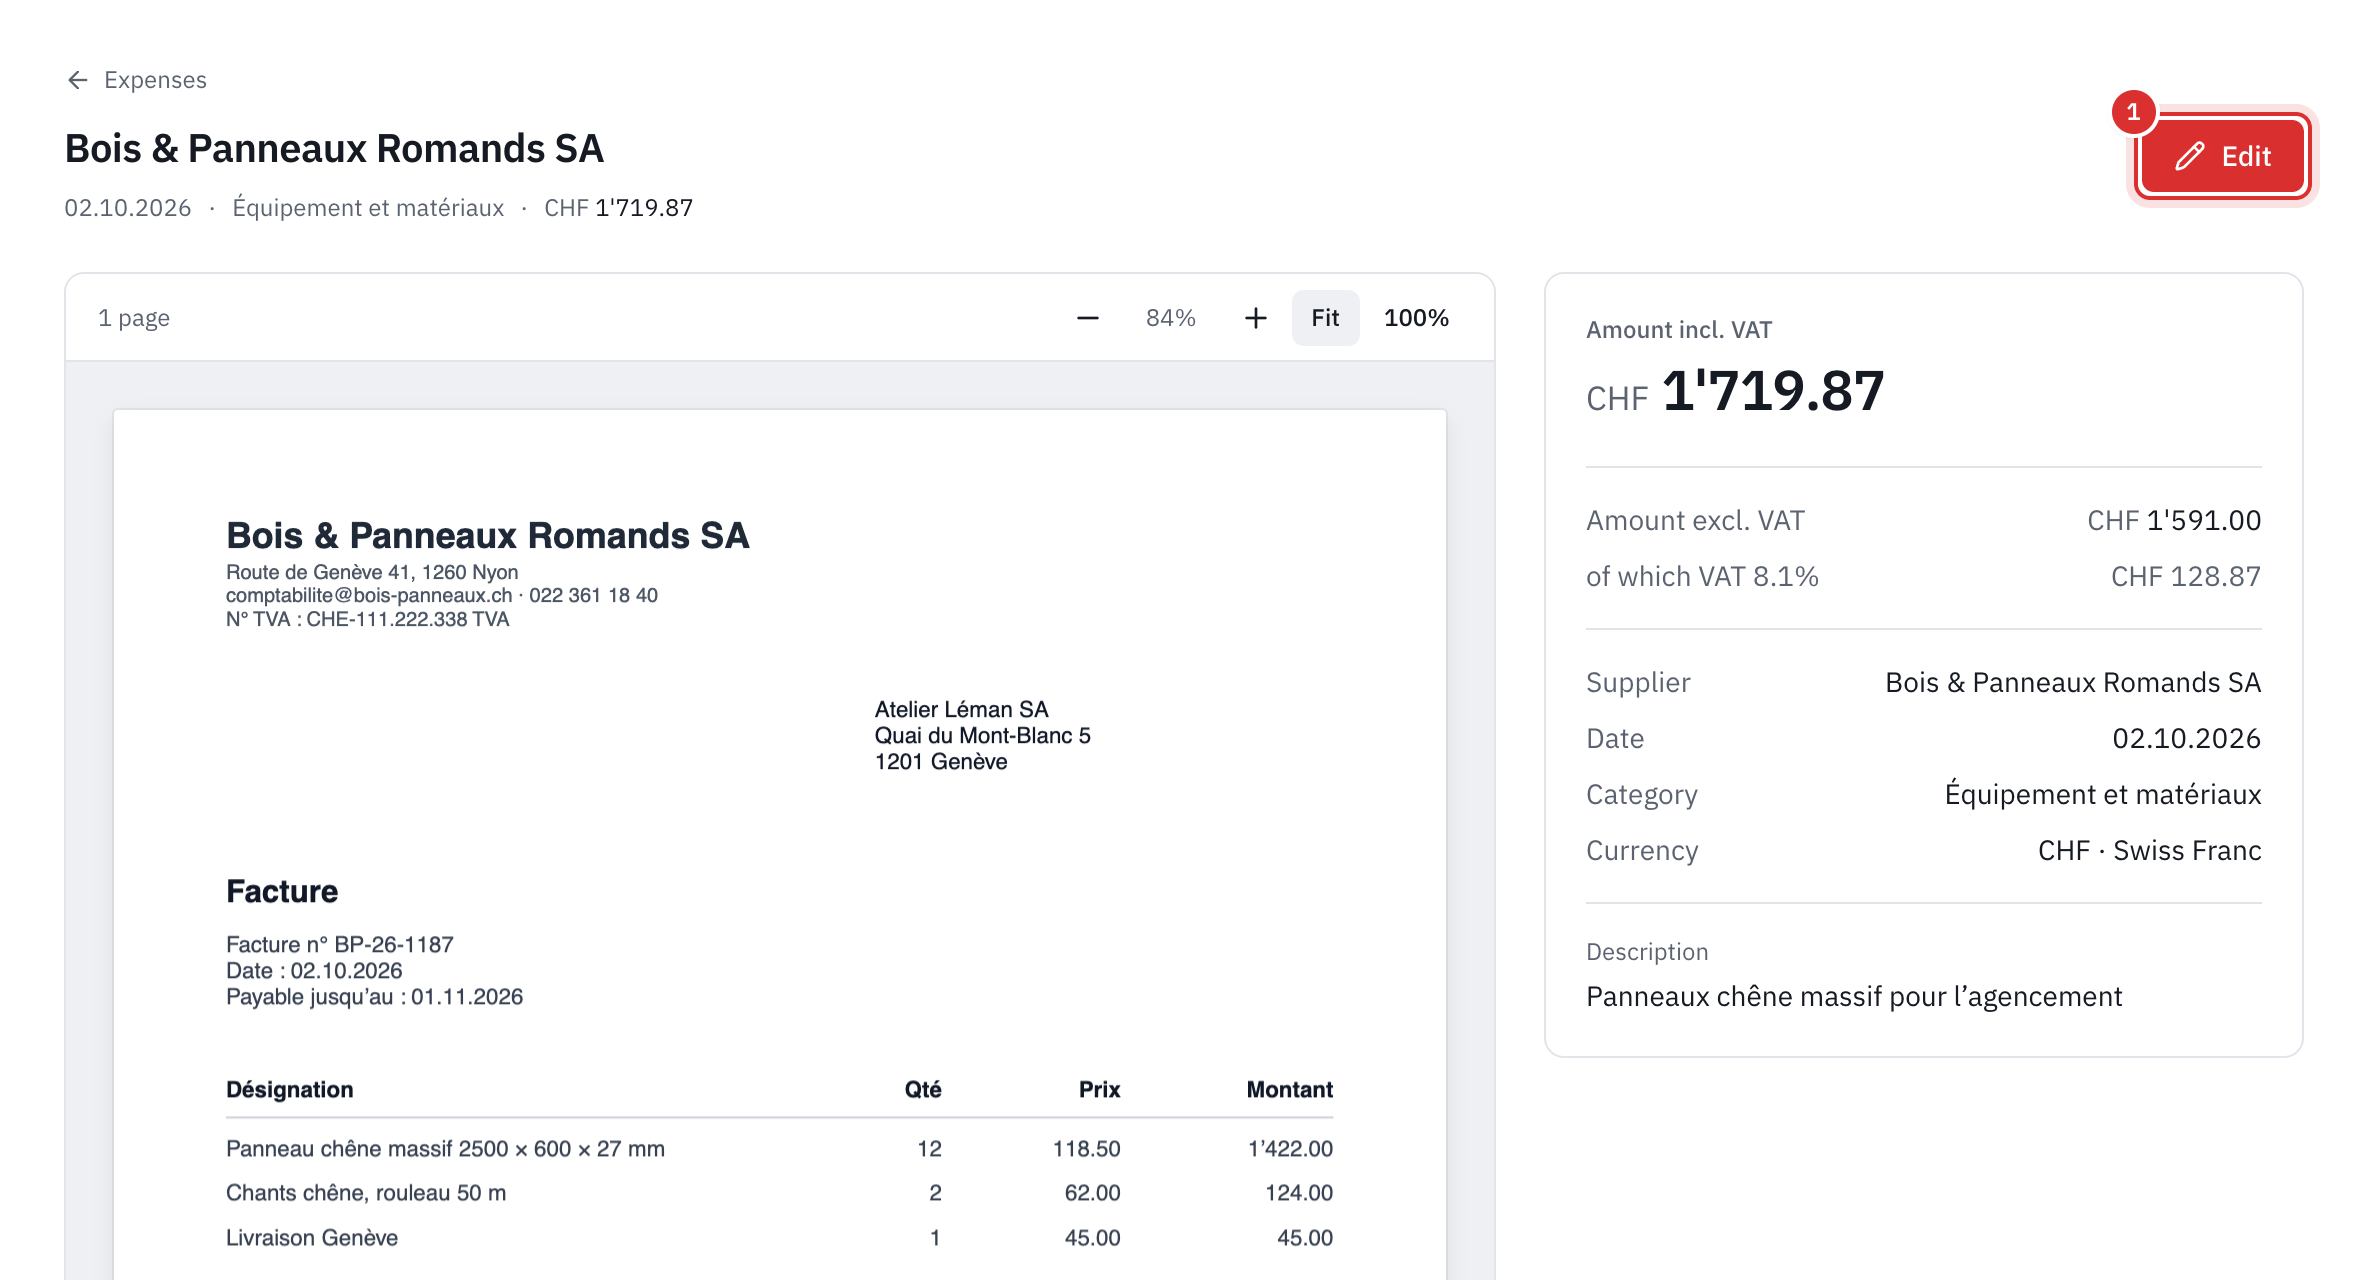Viewport: 2368px width, 1280px height.
Task: Click 'Payable jusqu'au : 01.11.2026' line
Action: click(375, 997)
